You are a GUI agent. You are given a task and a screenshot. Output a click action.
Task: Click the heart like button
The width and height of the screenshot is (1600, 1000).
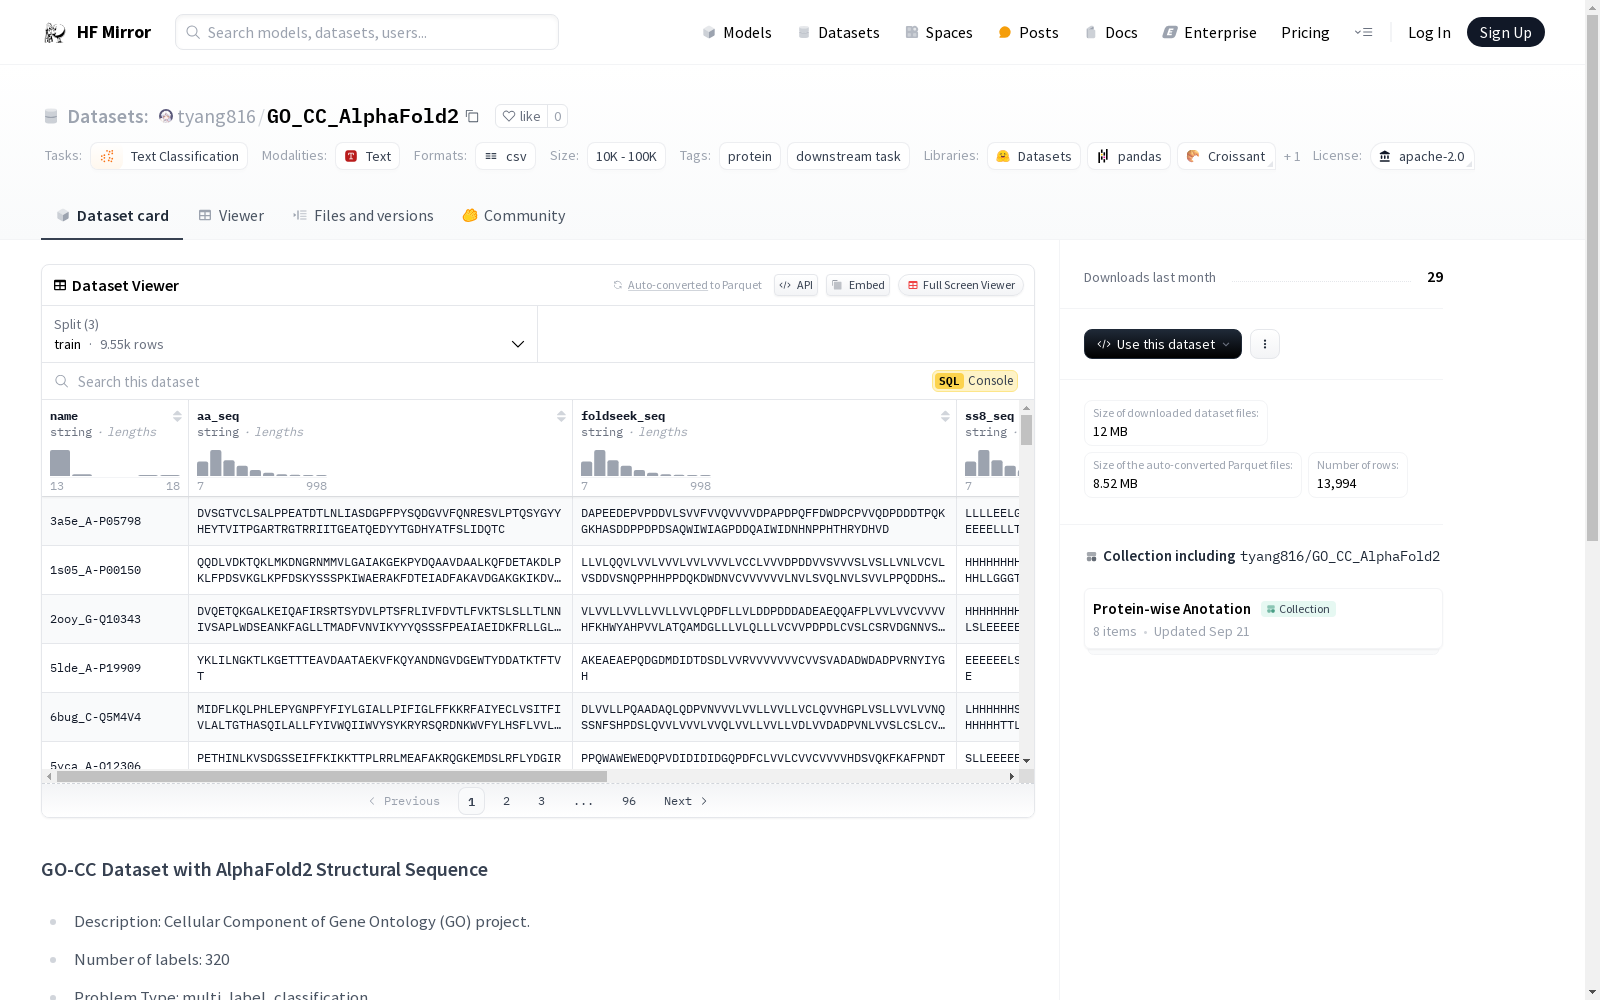point(521,116)
